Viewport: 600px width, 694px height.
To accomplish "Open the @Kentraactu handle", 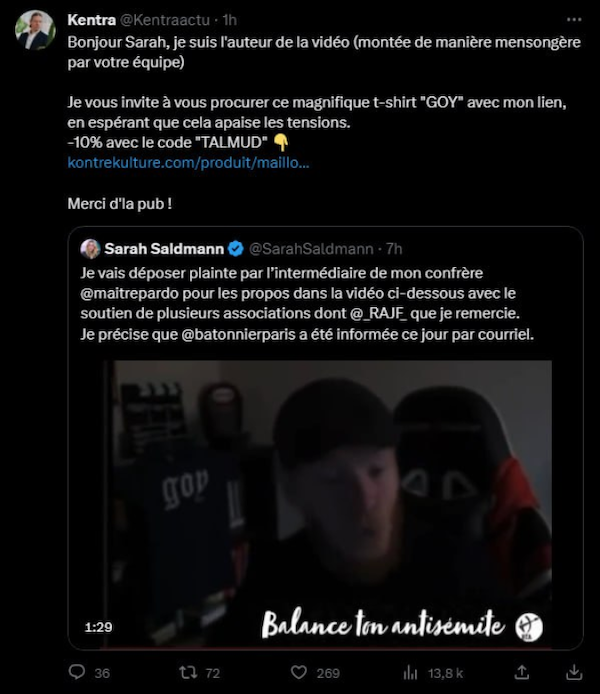I will click(165, 20).
